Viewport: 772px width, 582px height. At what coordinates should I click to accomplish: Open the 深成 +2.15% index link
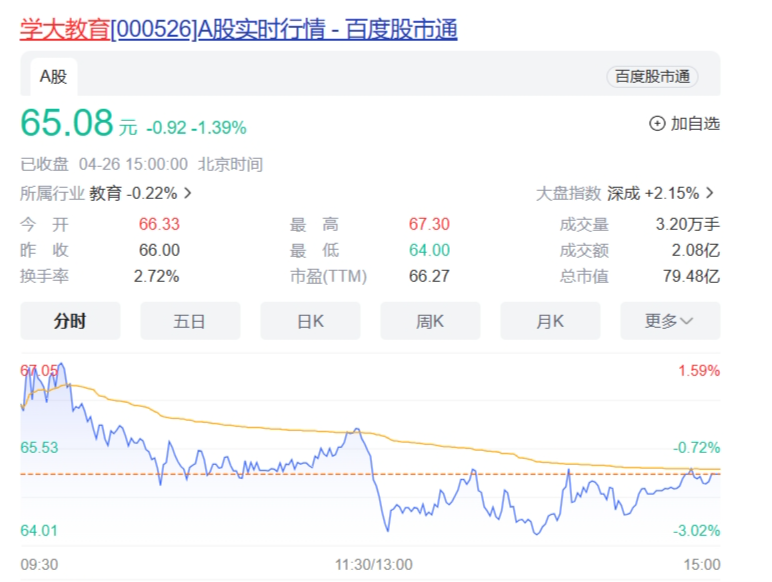[x=653, y=193]
